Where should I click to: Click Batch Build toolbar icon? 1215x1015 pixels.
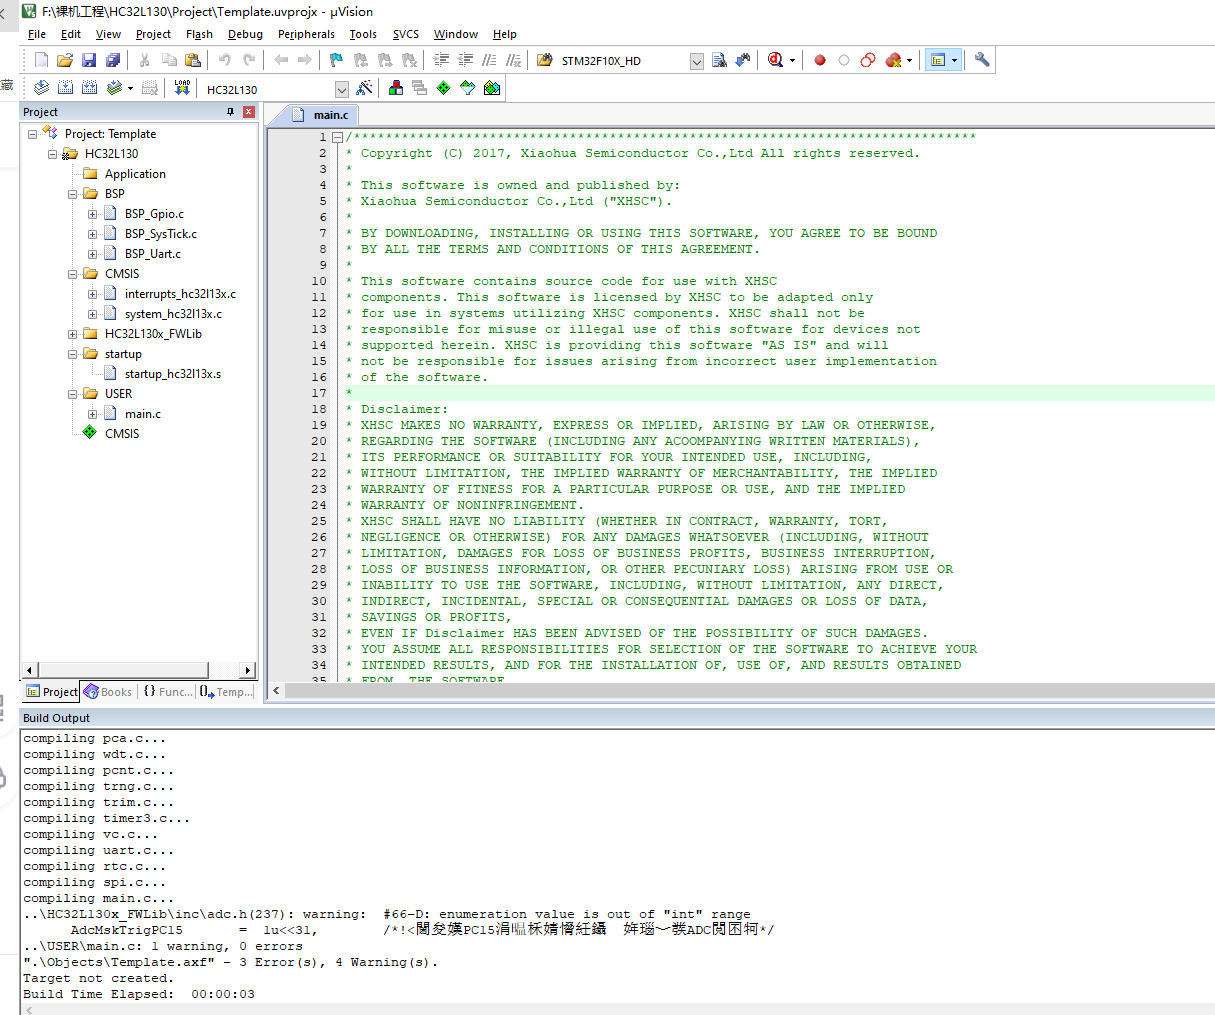[x=115, y=88]
